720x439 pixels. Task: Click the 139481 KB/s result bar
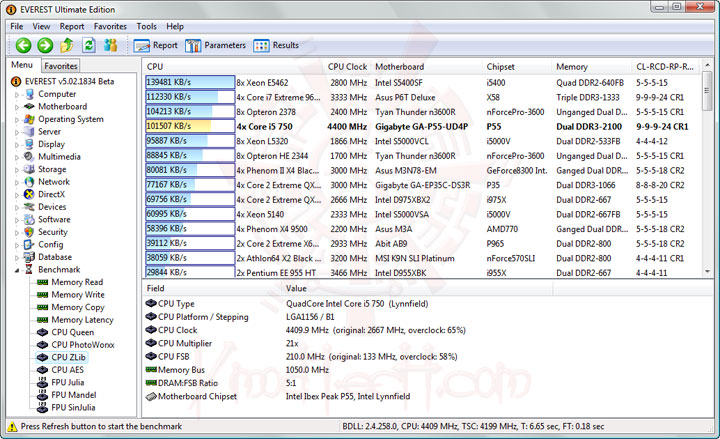pyautogui.click(x=190, y=82)
